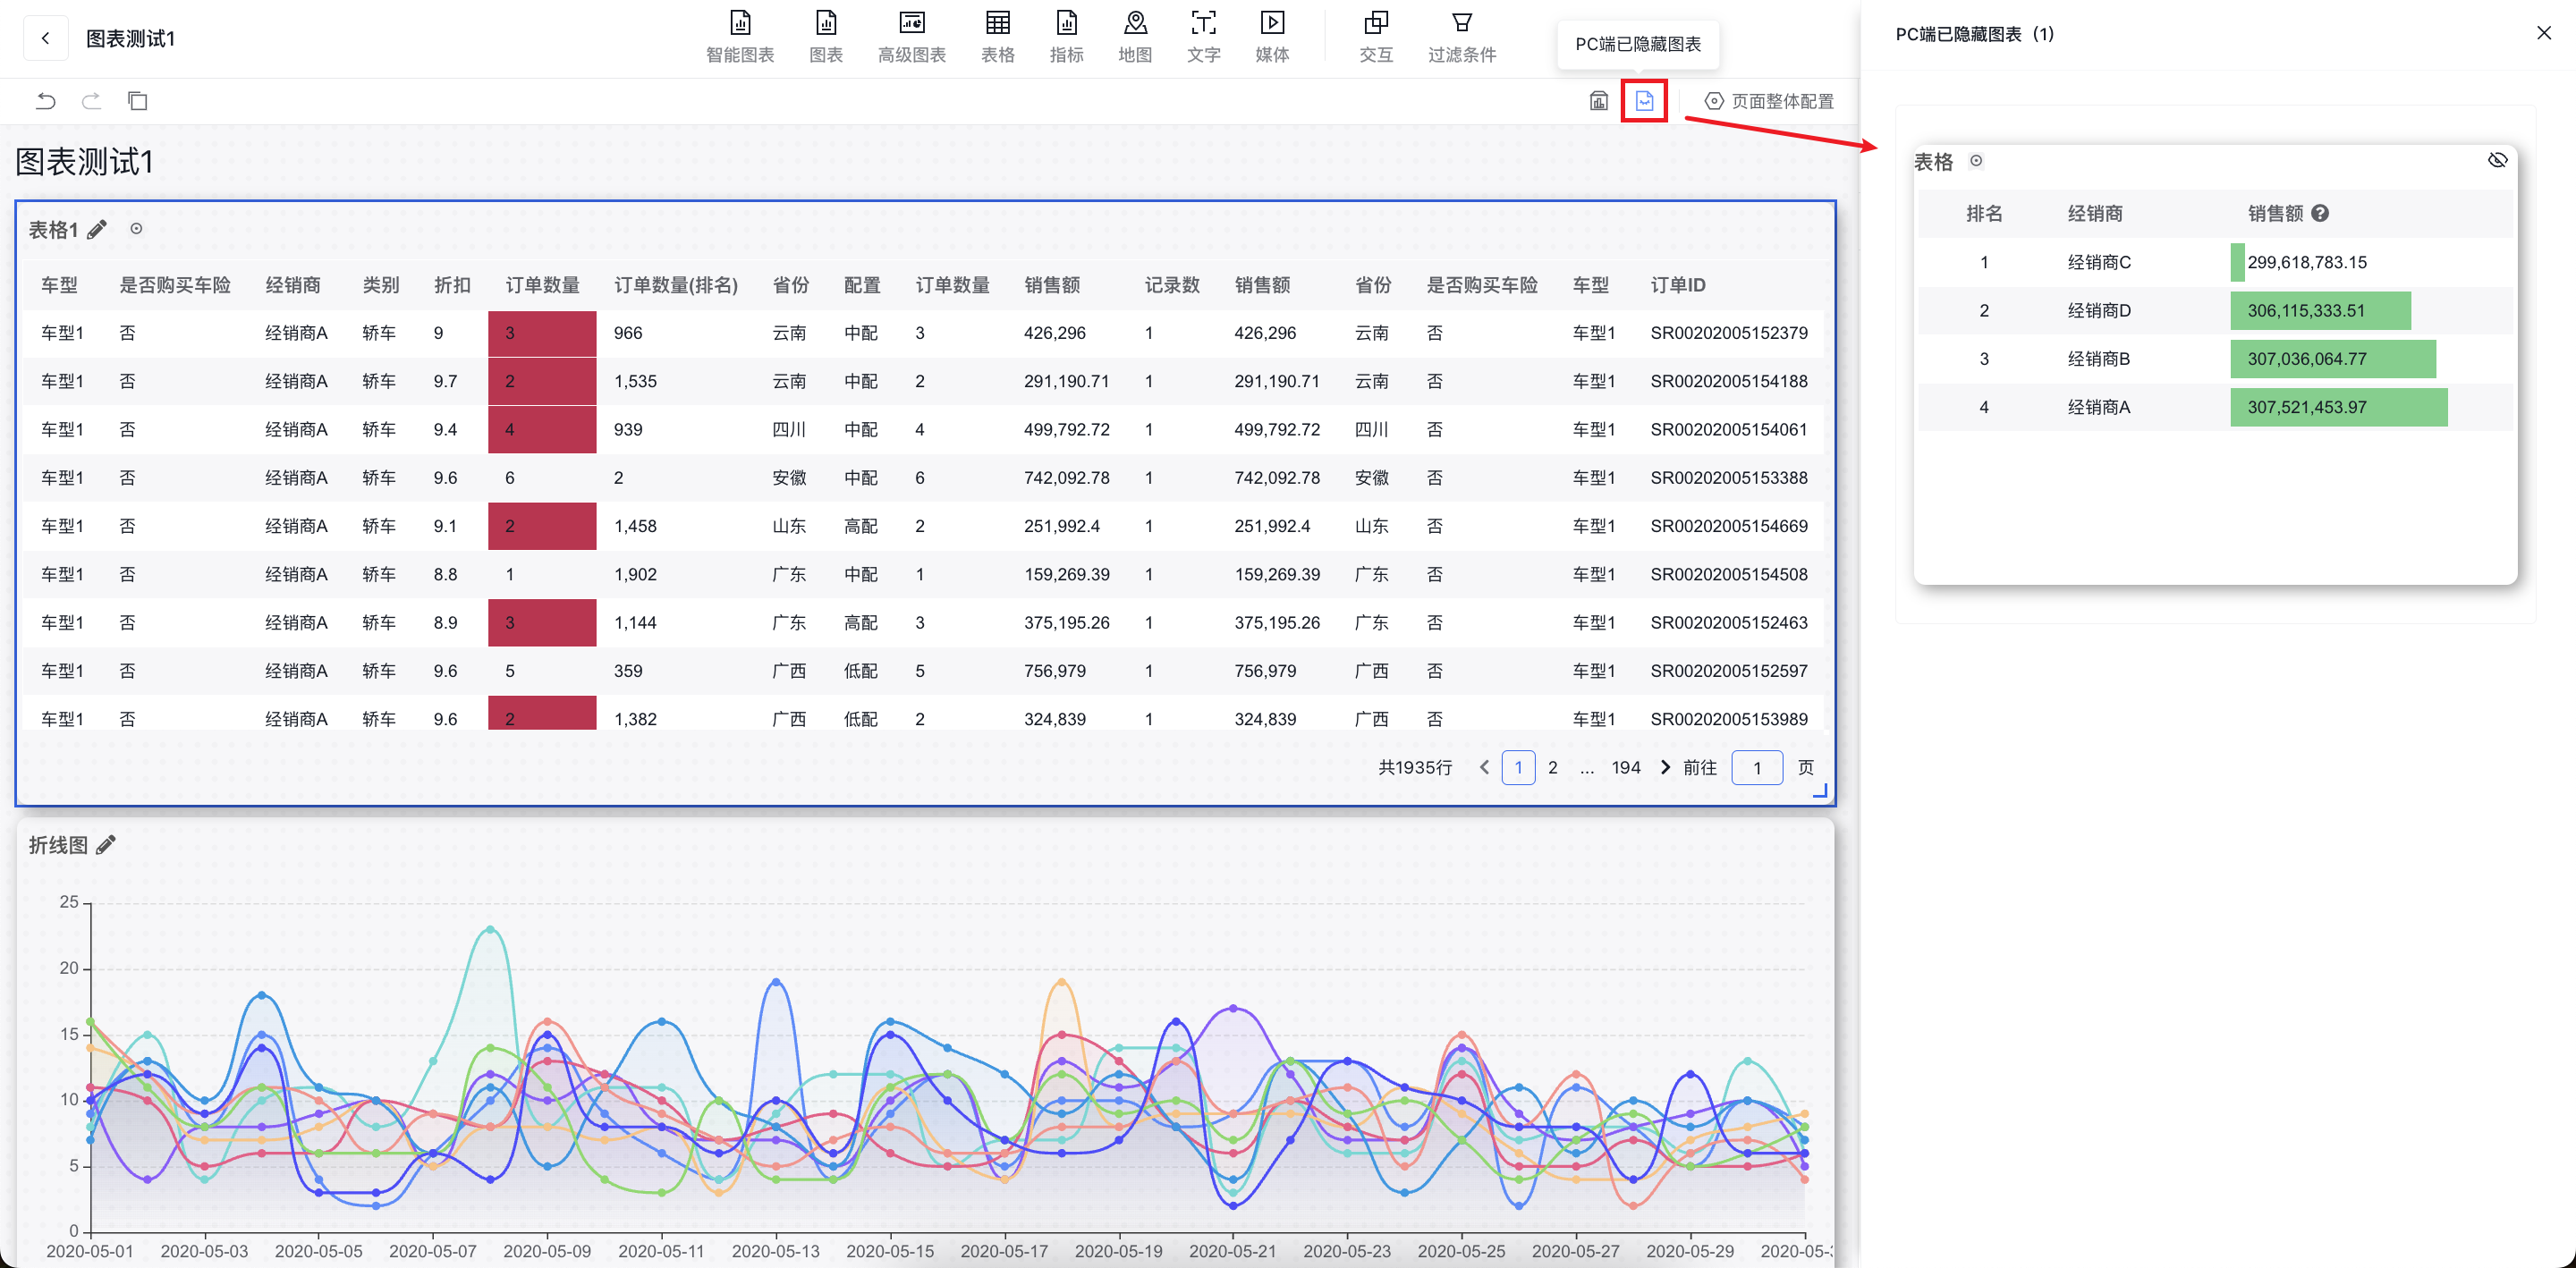Open the 高级图表 advanced chart tool
This screenshot has height=1268, width=2576.
(912, 37)
